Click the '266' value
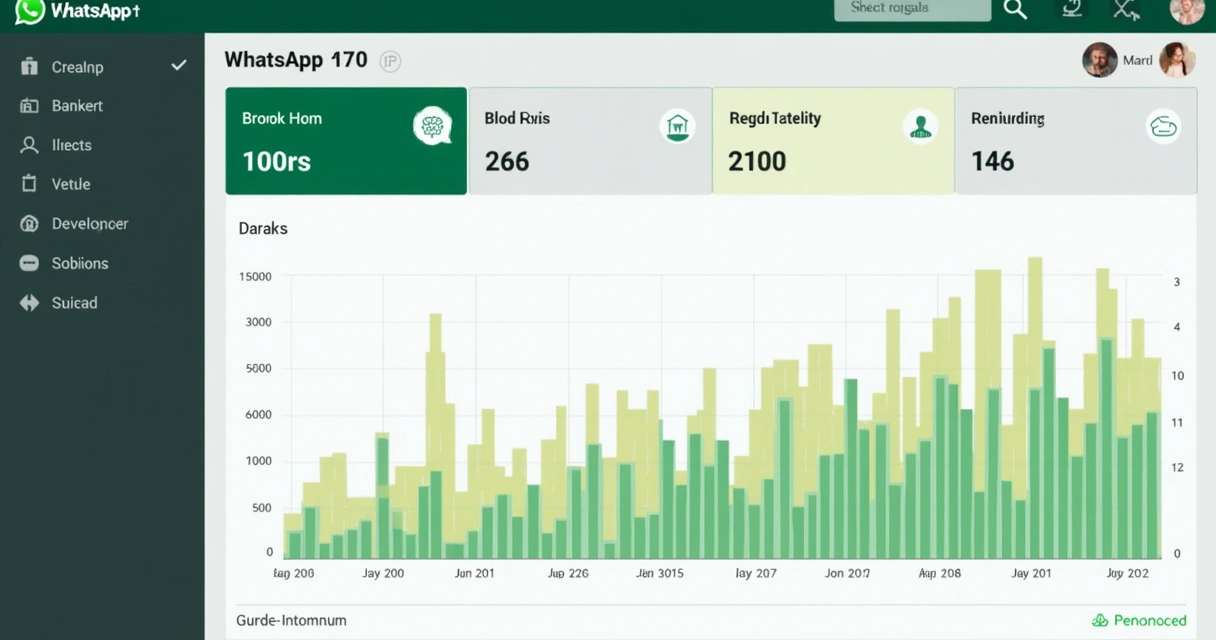This screenshot has height=640, width=1216. (x=507, y=161)
